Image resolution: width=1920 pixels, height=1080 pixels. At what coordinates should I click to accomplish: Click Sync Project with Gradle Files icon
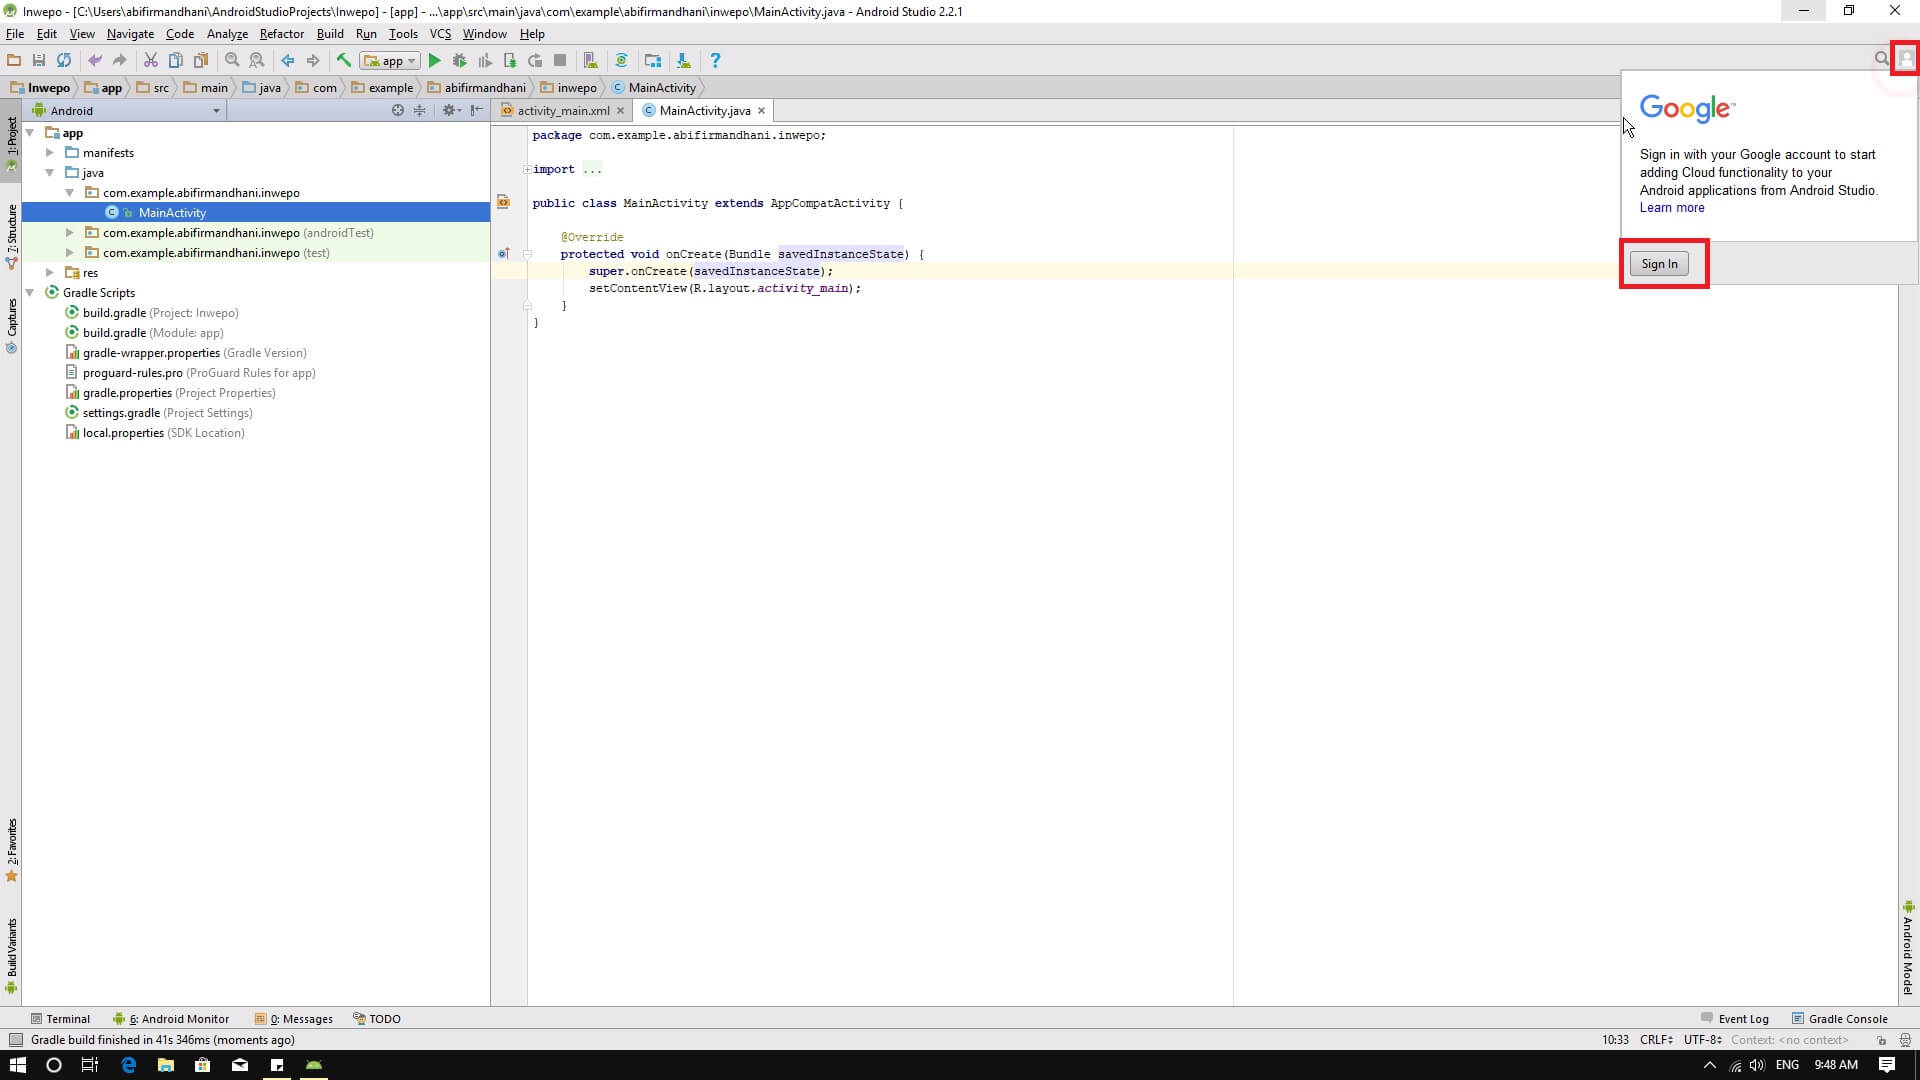point(621,61)
